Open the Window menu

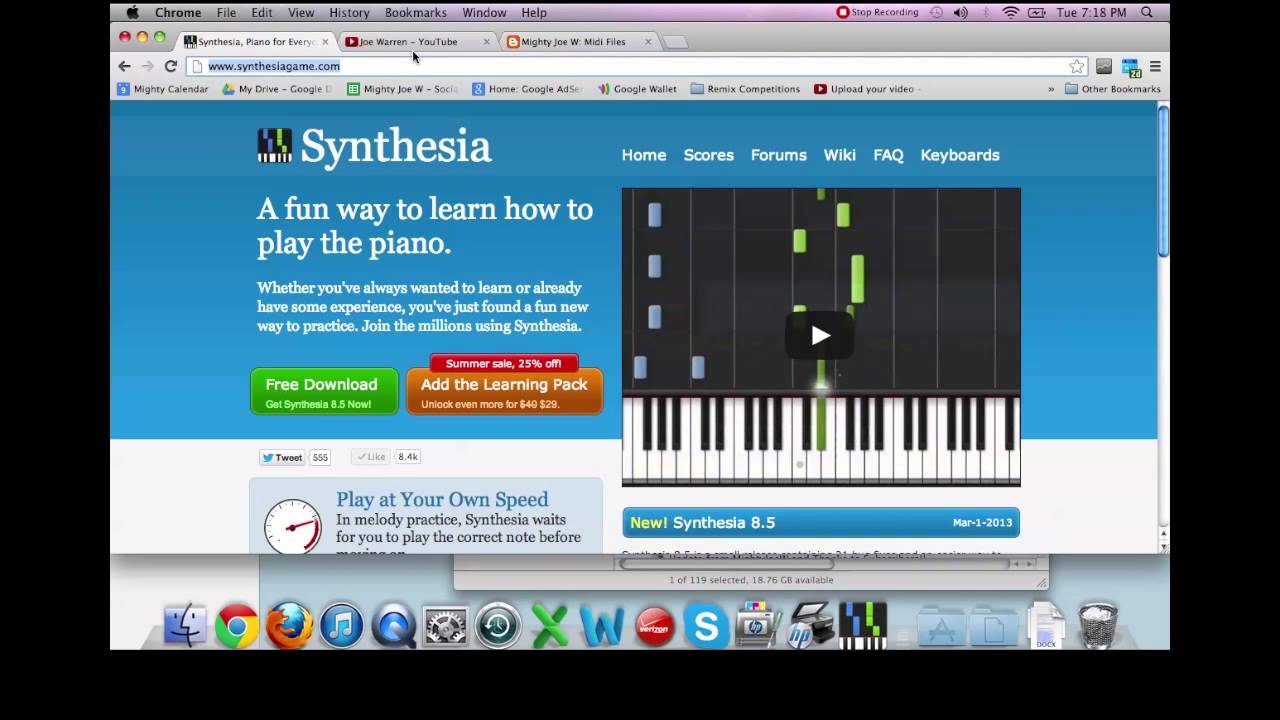click(x=484, y=12)
